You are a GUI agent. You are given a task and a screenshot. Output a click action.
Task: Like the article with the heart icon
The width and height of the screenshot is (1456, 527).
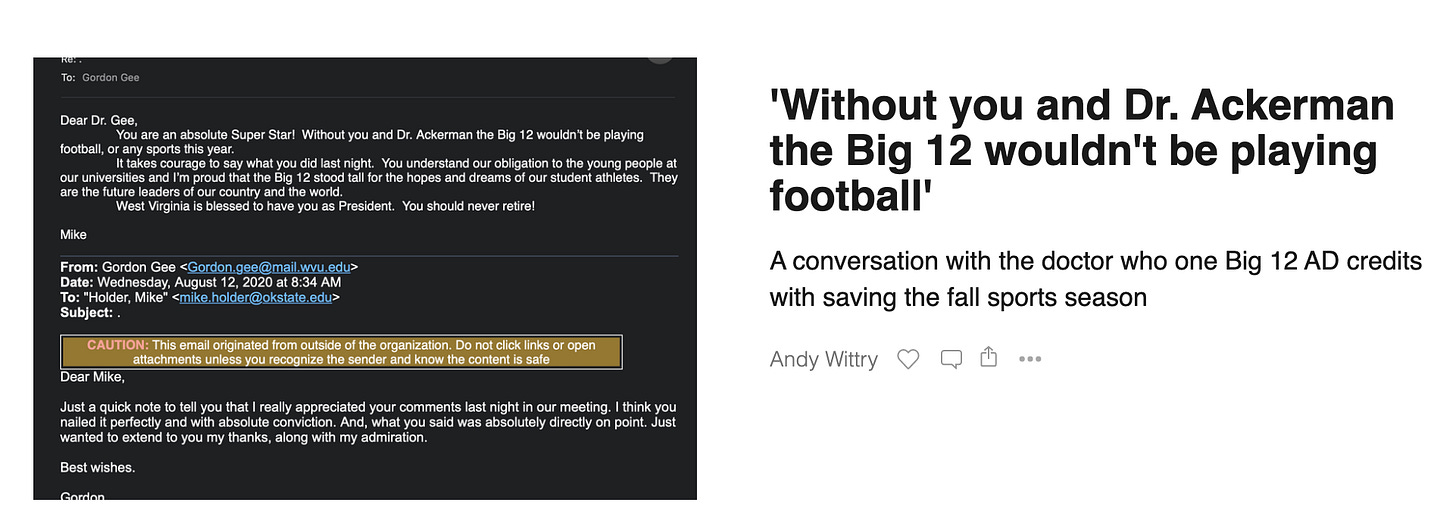click(908, 359)
